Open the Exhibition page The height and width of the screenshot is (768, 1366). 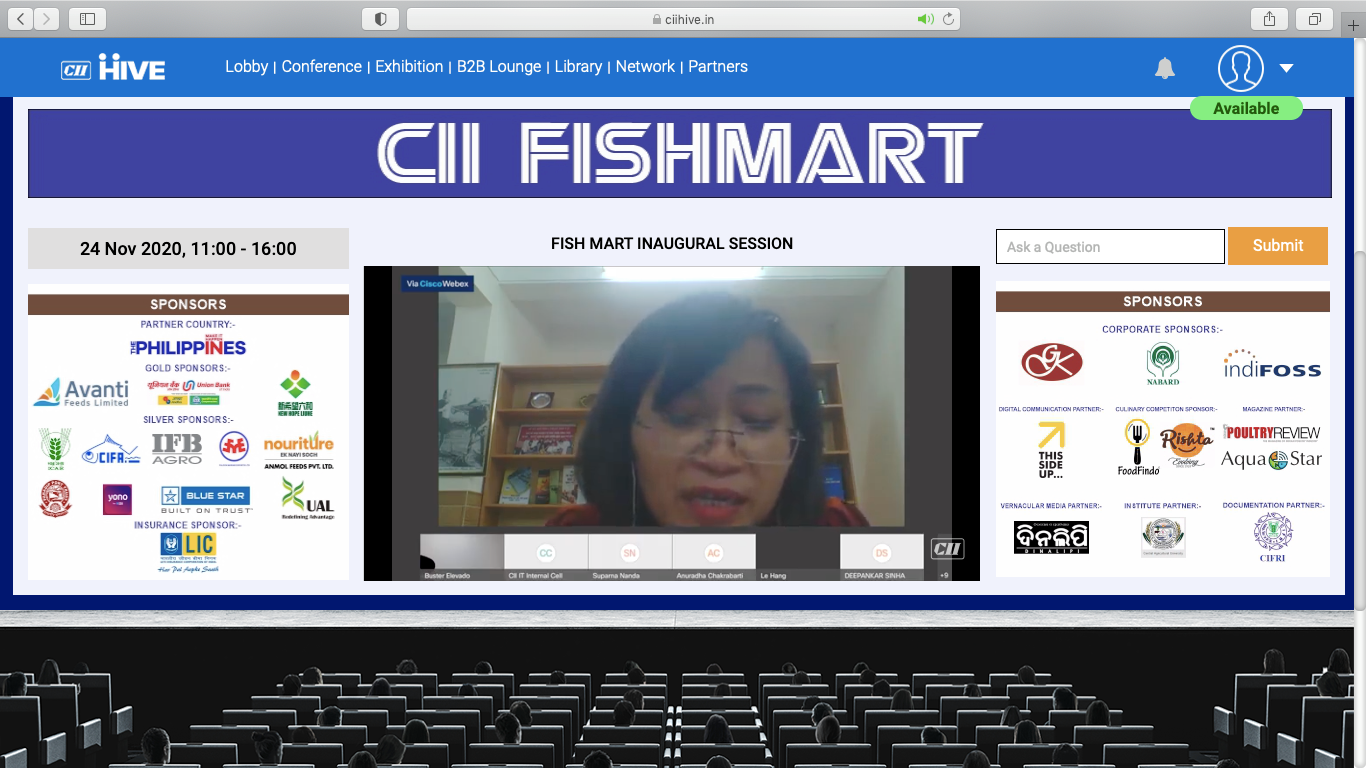click(409, 67)
